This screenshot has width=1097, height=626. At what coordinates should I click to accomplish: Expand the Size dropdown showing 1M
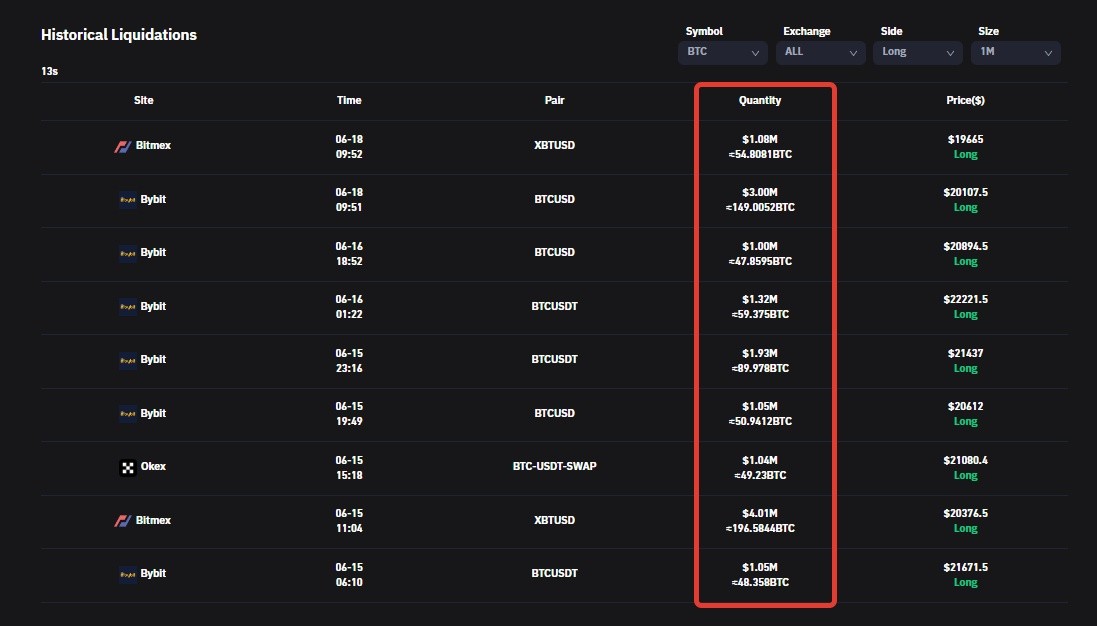(x=1016, y=52)
